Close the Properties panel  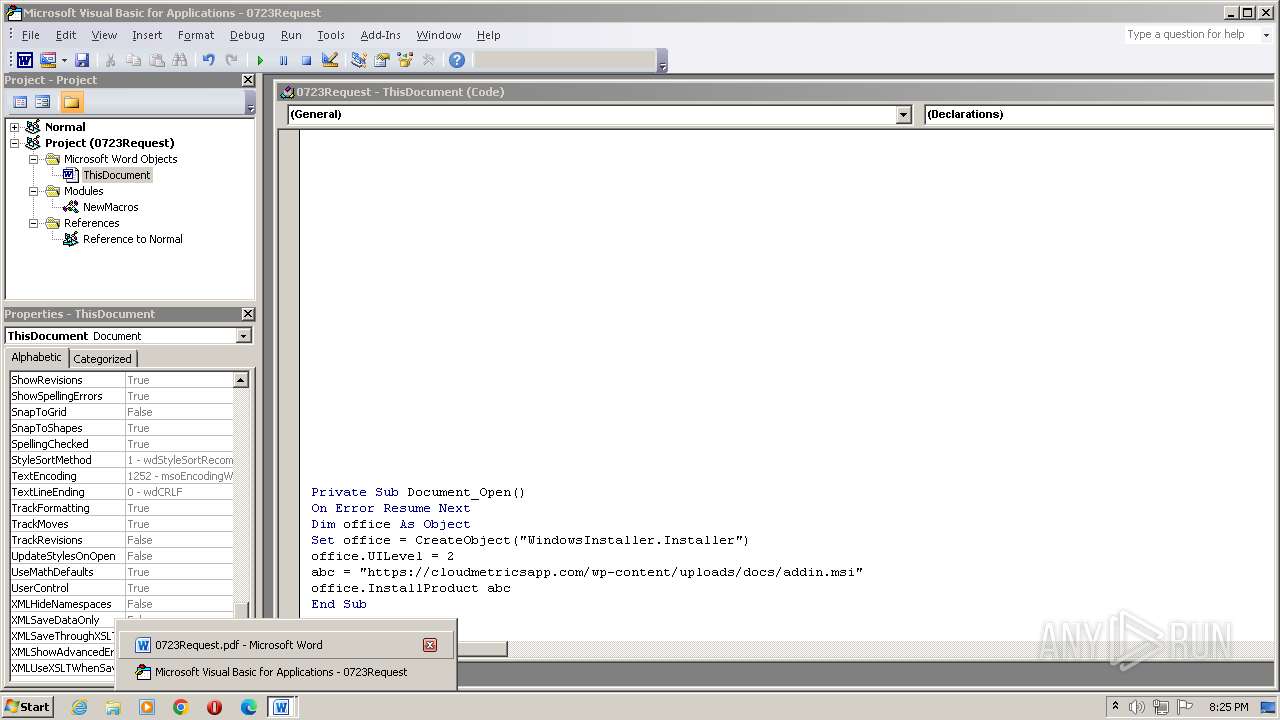pos(248,314)
